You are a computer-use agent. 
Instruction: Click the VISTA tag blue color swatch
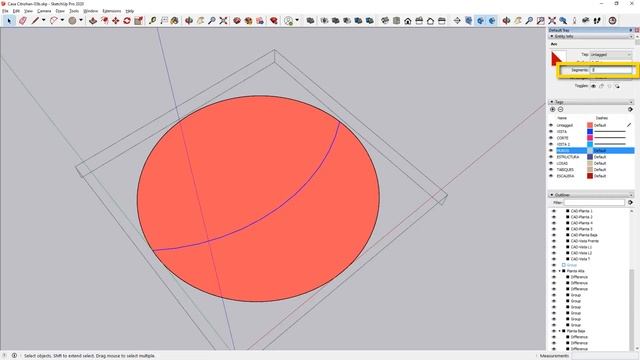(590, 131)
